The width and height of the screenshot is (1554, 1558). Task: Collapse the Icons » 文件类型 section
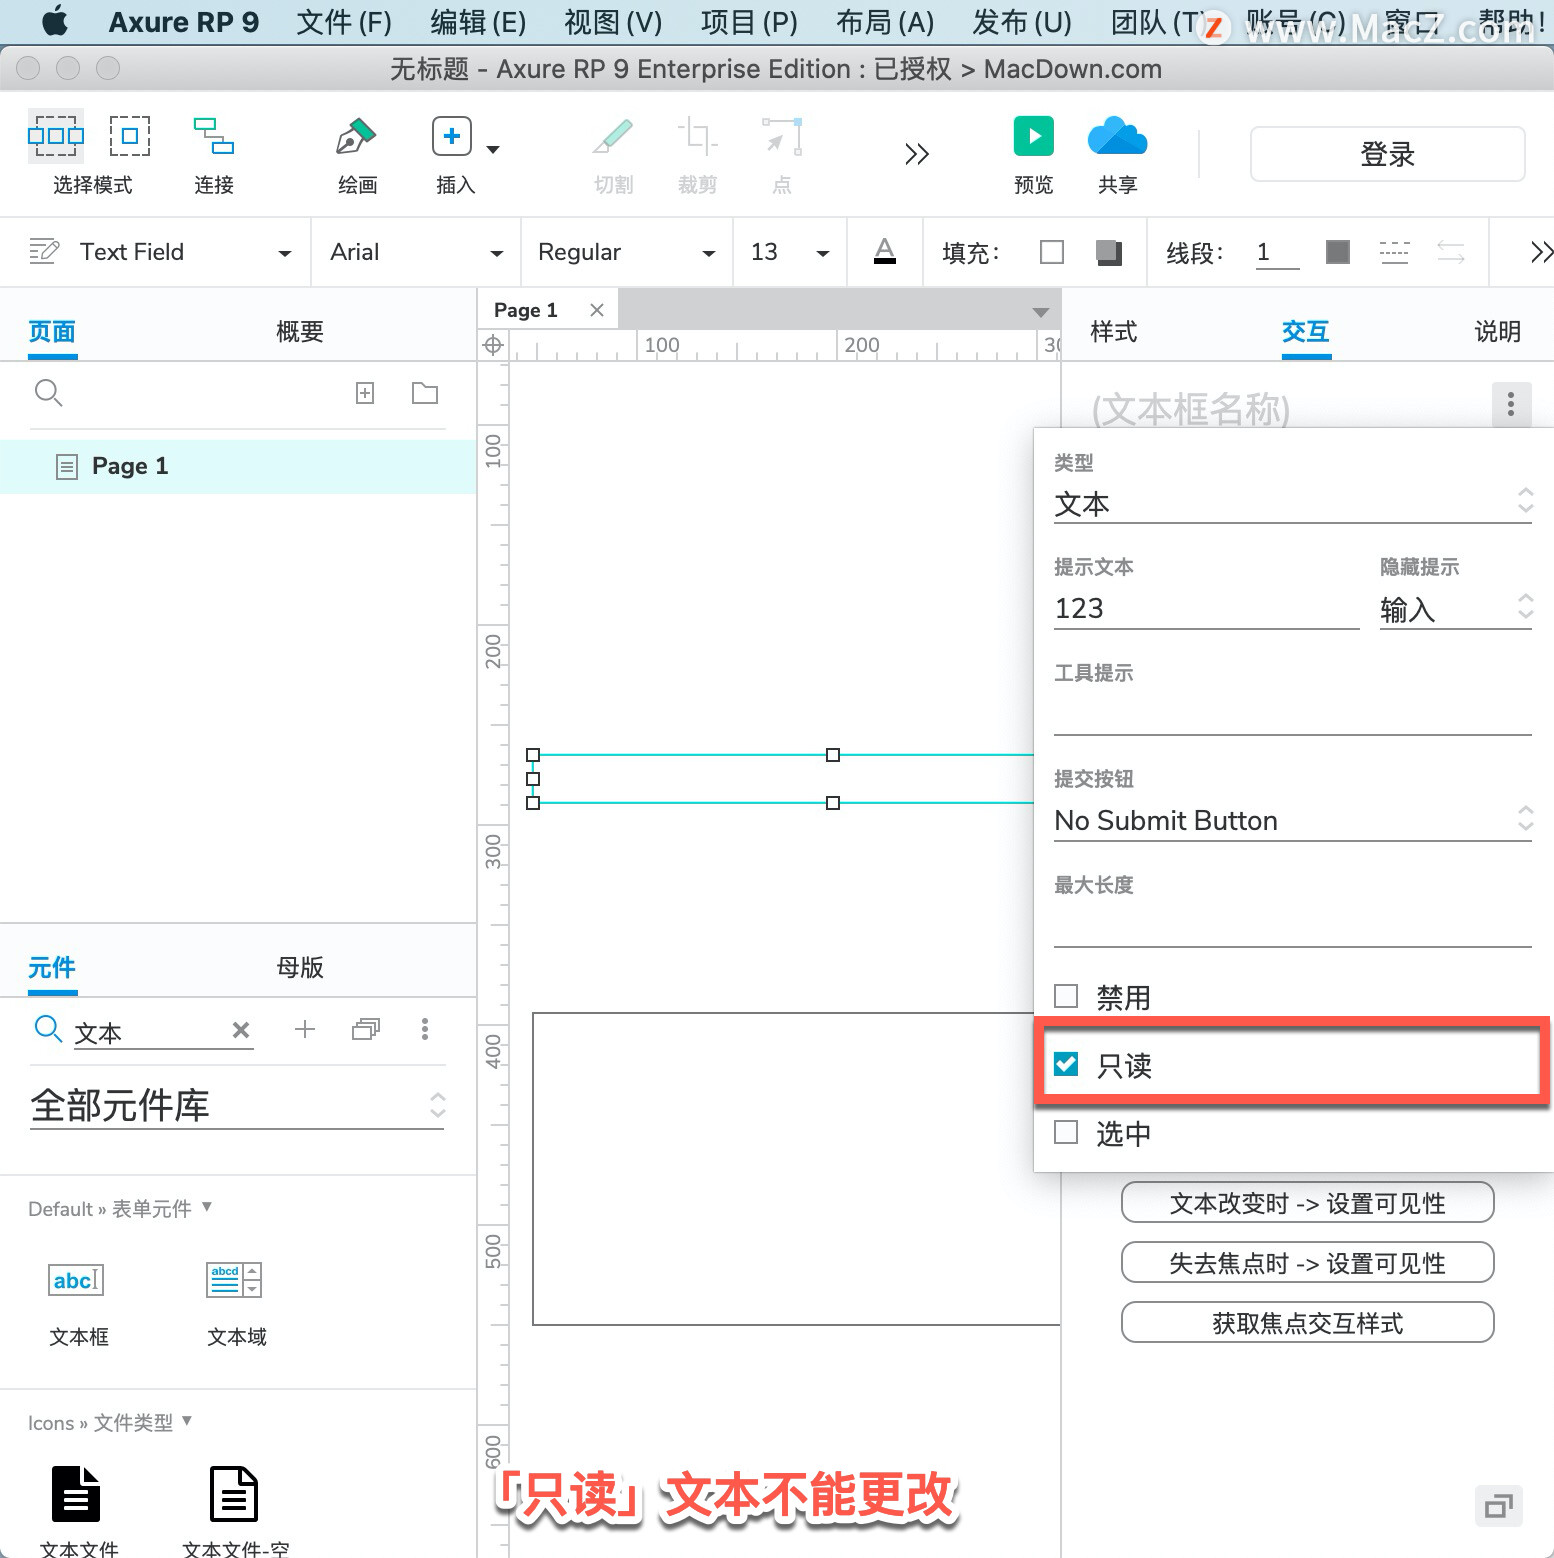(187, 1421)
